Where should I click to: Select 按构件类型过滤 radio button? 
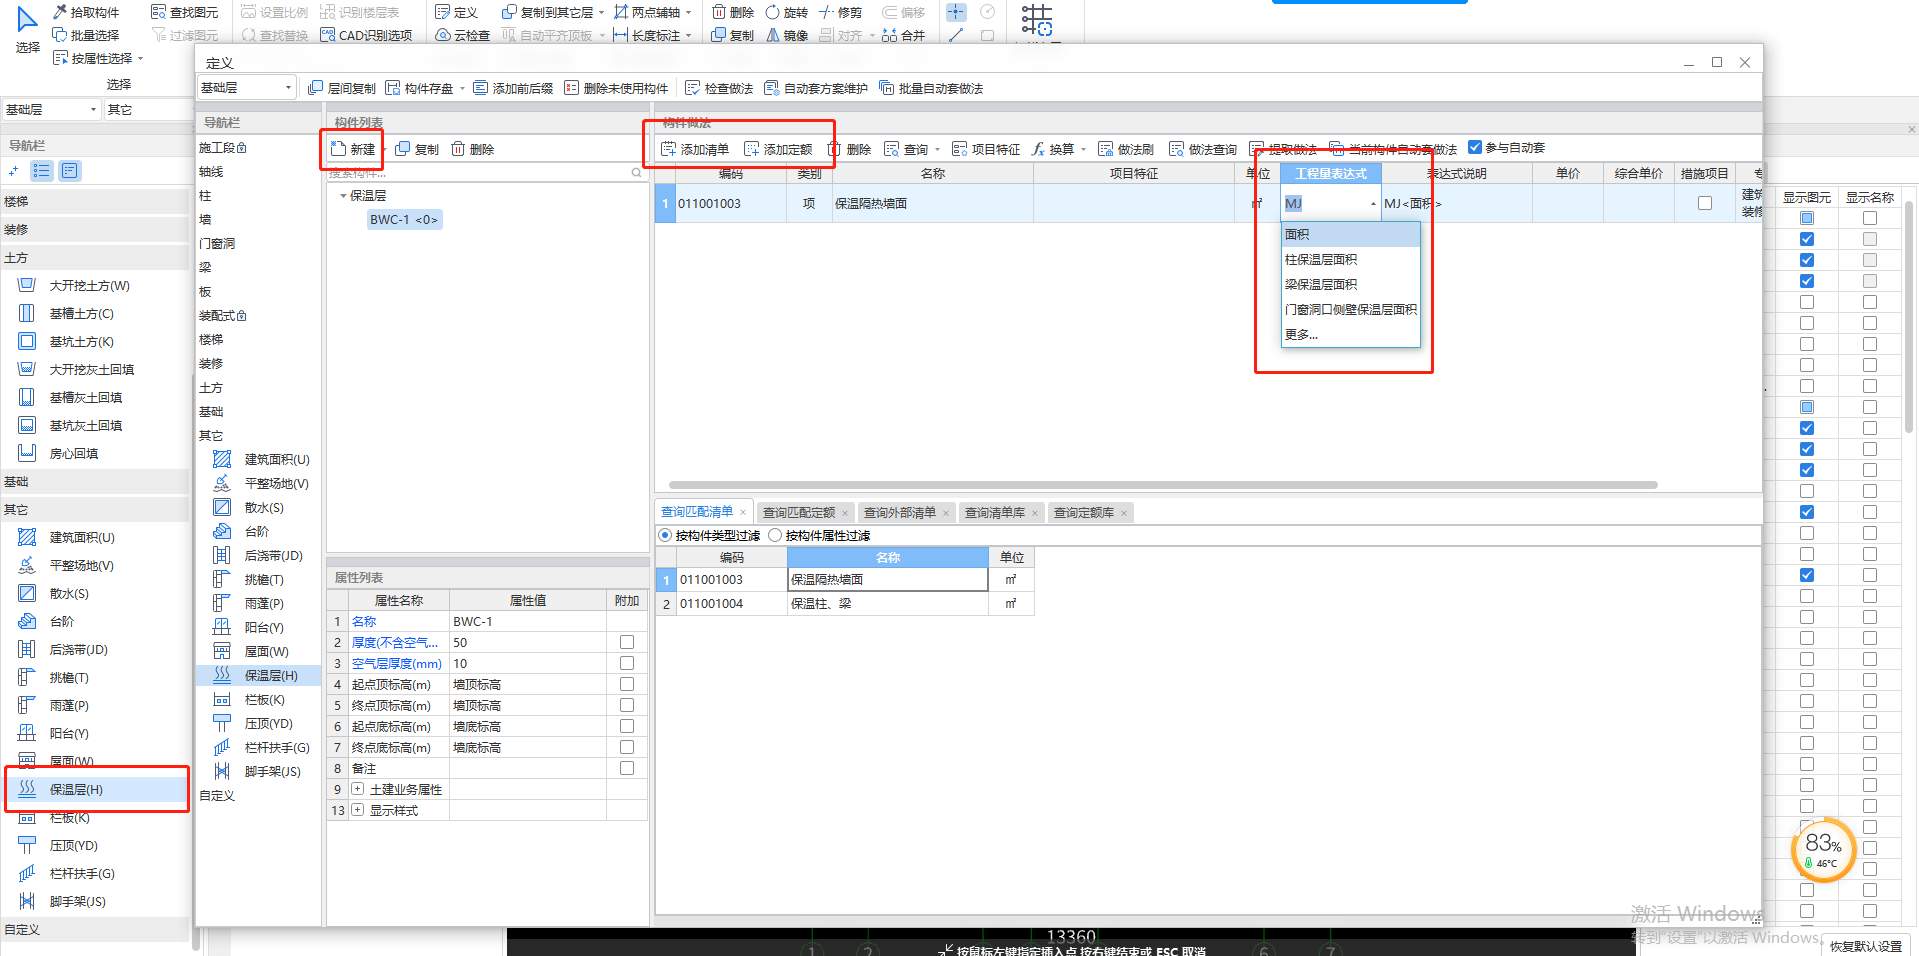coord(665,535)
